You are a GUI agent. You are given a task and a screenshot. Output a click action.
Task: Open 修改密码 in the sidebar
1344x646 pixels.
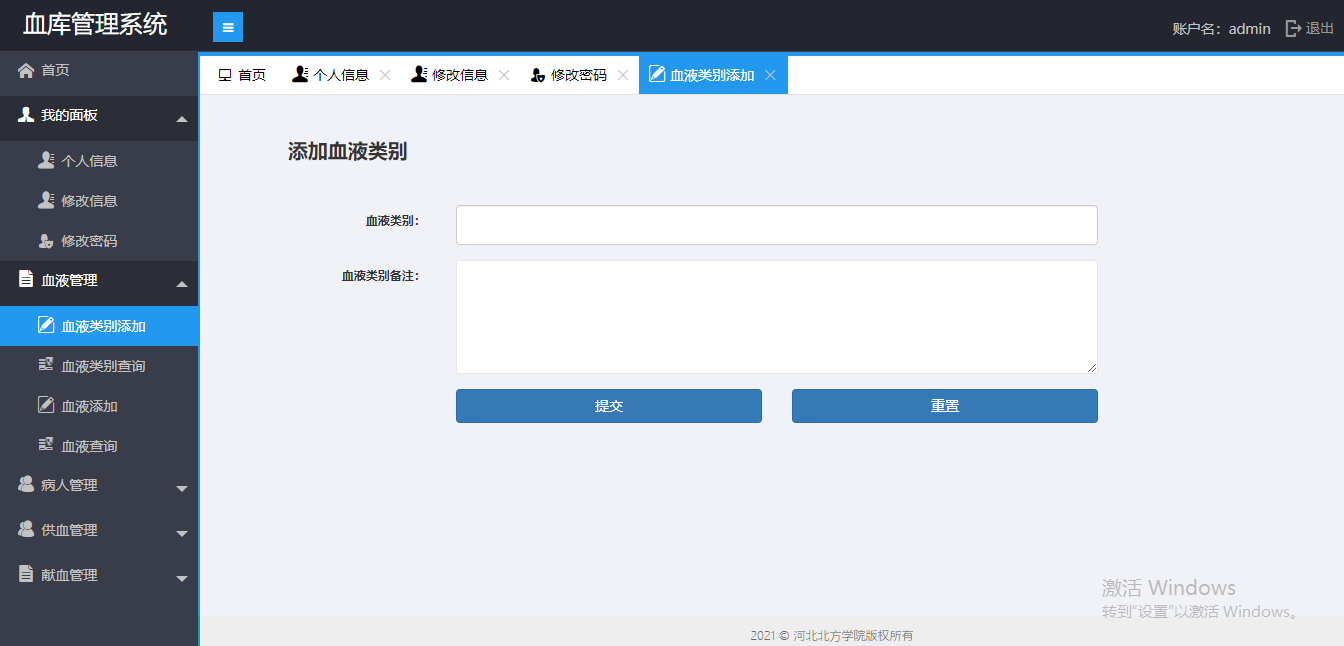point(99,241)
